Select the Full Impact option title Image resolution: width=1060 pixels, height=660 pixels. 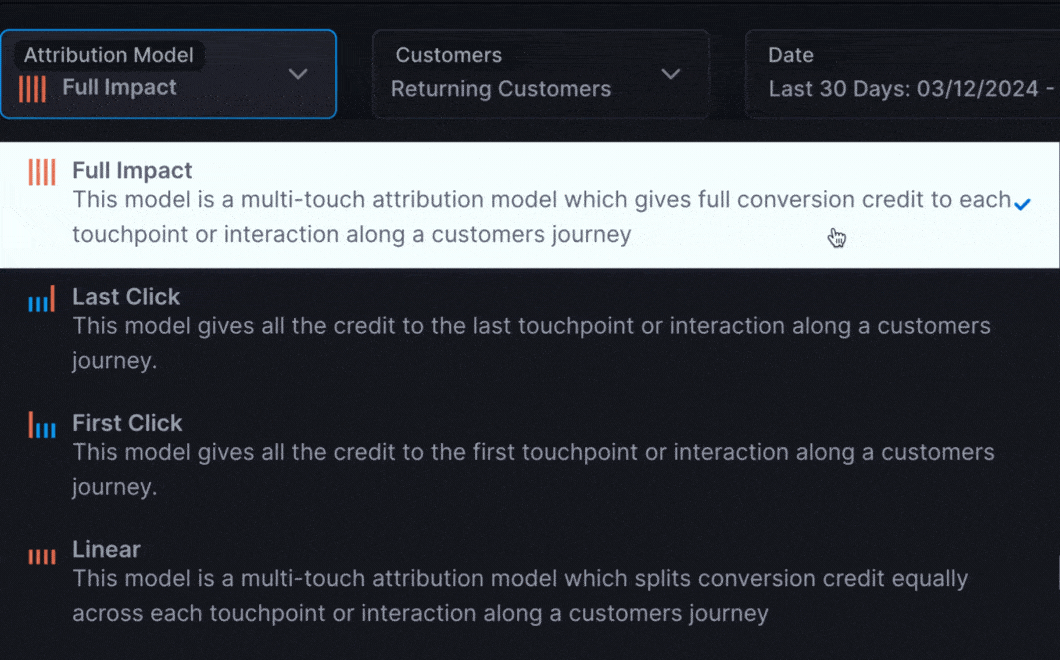click(132, 170)
